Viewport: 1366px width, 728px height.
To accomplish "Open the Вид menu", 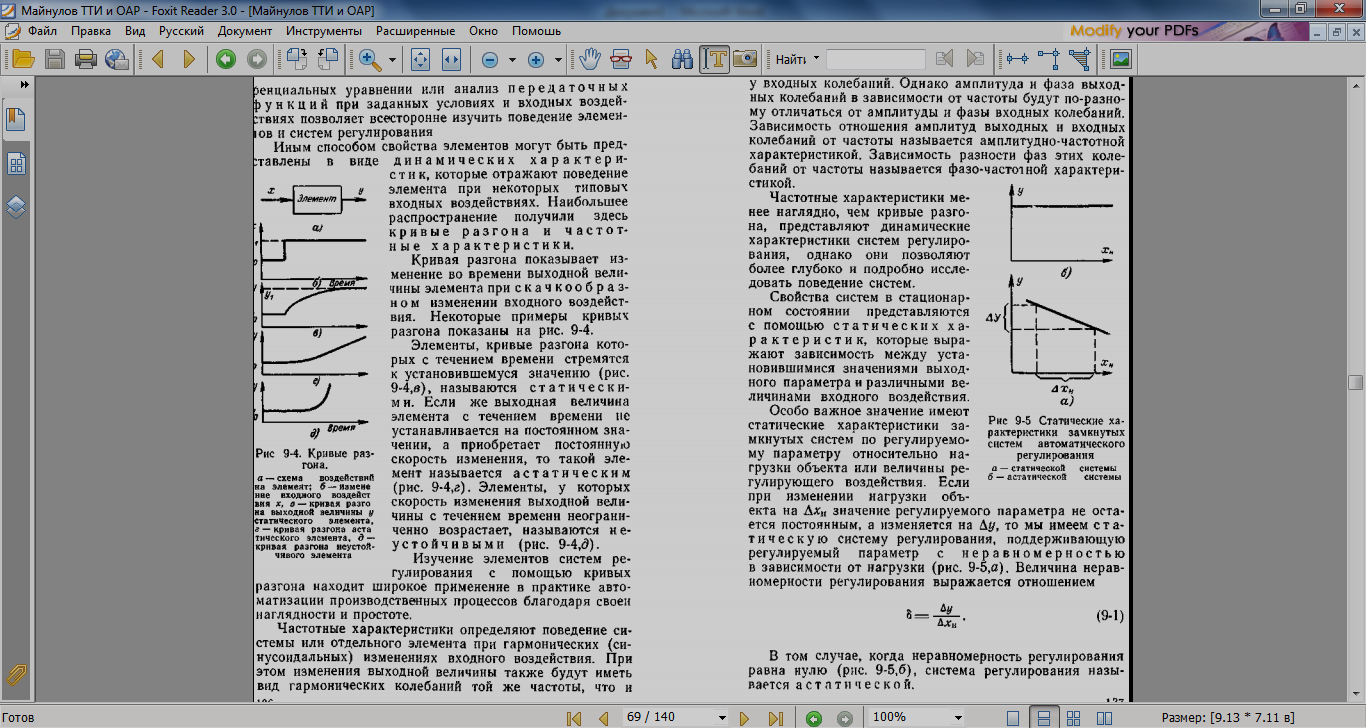I will tap(135, 31).
